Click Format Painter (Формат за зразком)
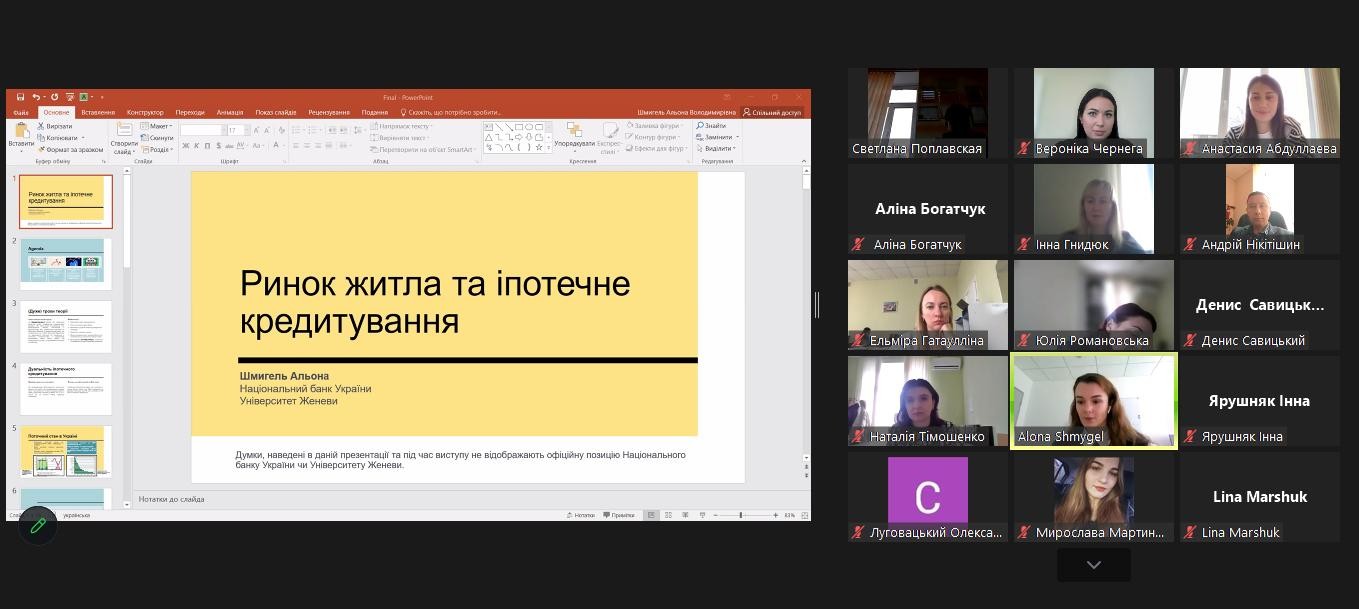Screen dimensions: 1359x609 pyautogui.click(x=42, y=150)
